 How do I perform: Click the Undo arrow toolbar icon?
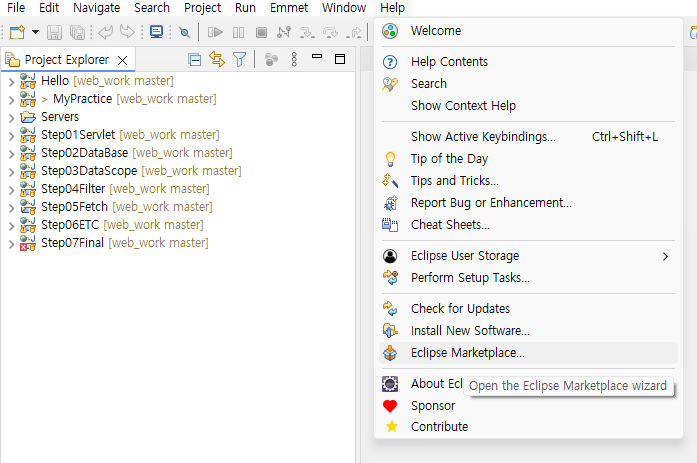tap(105, 32)
